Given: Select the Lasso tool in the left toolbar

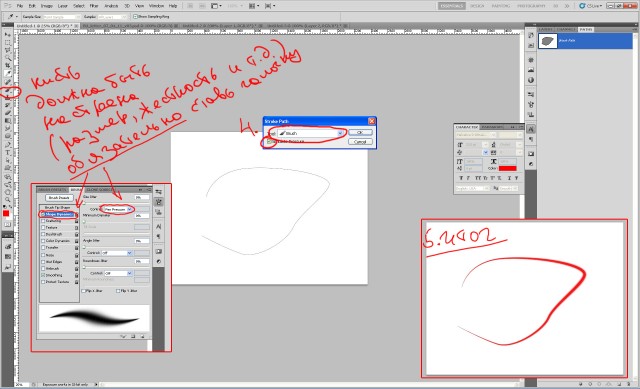Looking at the screenshot, I should (7, 50).
